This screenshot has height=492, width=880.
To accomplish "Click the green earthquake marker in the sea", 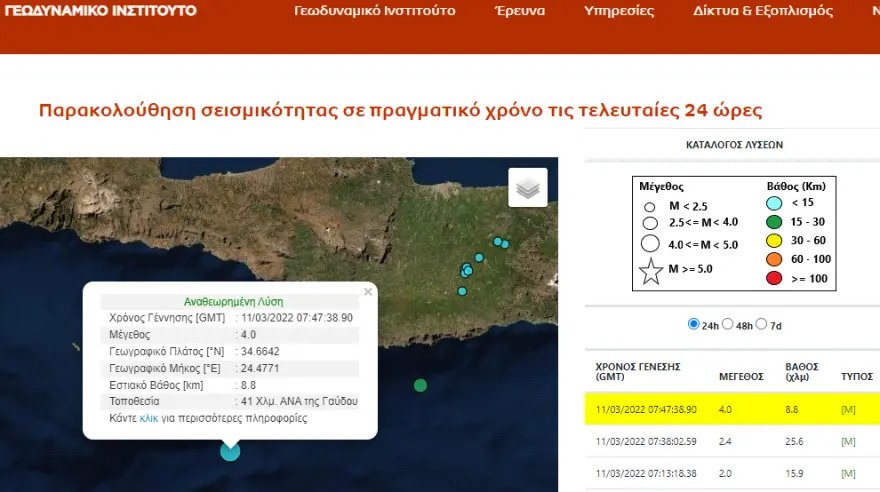I will [420, 385].
